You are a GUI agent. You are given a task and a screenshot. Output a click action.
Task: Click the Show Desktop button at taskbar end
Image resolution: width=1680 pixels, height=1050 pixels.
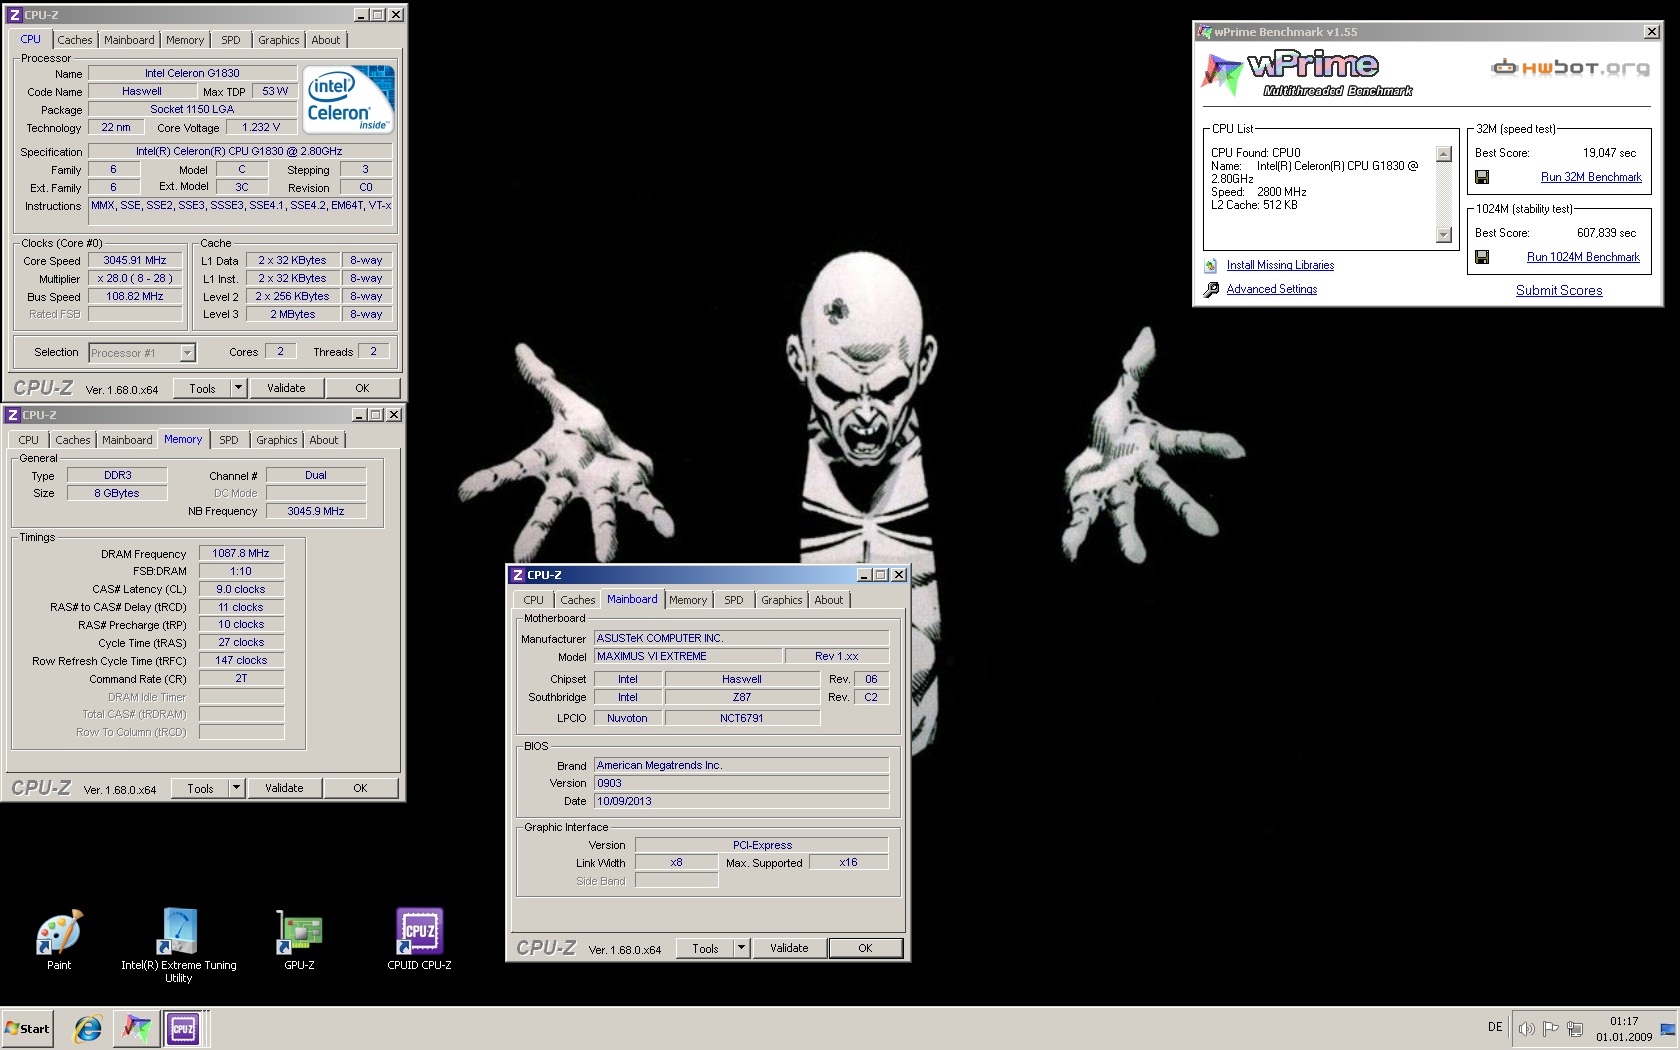point(1668,1028)
